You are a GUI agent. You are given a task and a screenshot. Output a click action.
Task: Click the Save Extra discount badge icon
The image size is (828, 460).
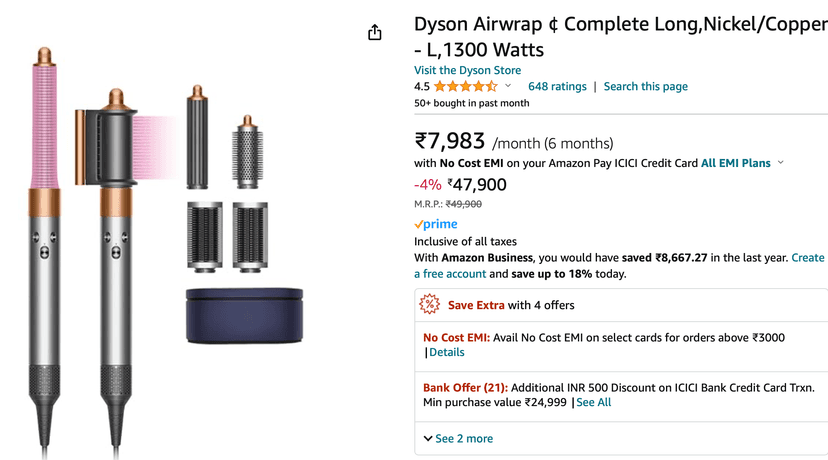coord(429,305)
